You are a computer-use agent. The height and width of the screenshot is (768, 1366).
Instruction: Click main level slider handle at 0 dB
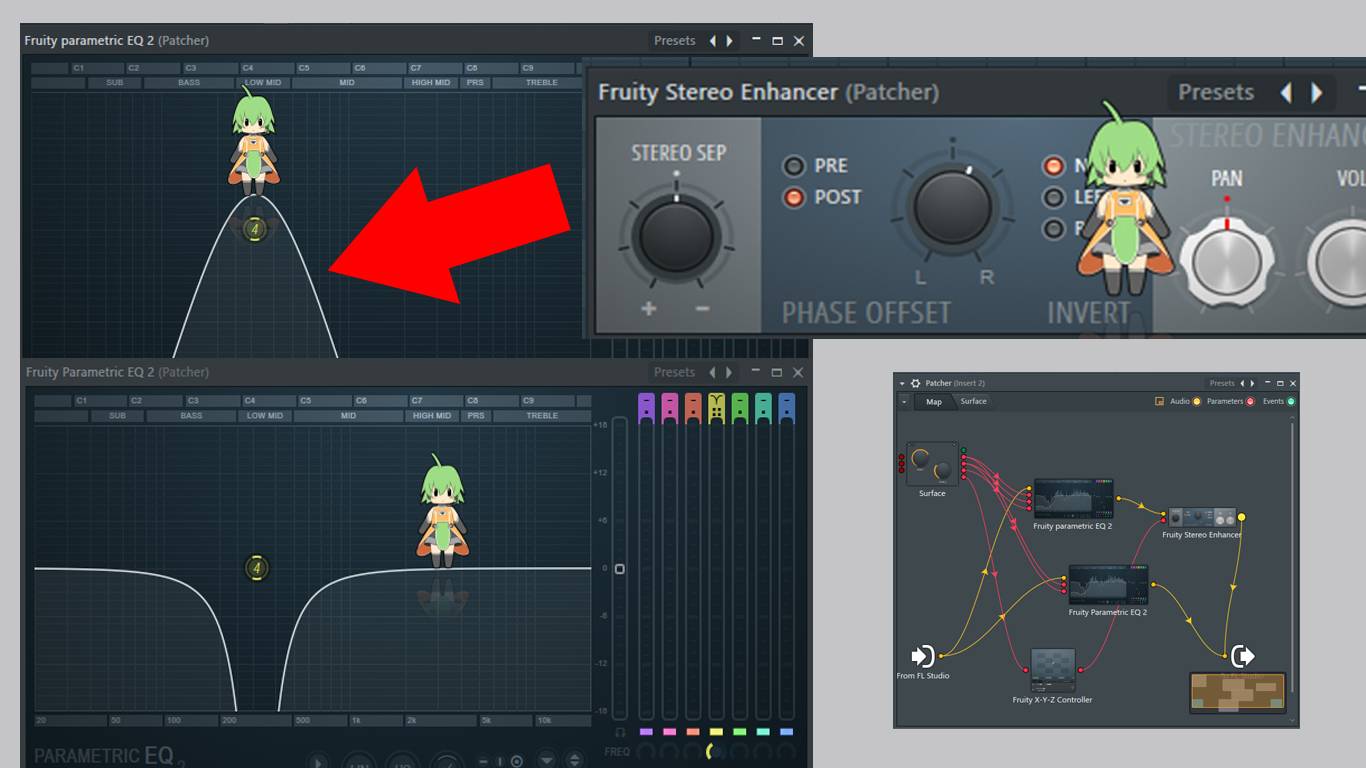[x=620, y=569]
